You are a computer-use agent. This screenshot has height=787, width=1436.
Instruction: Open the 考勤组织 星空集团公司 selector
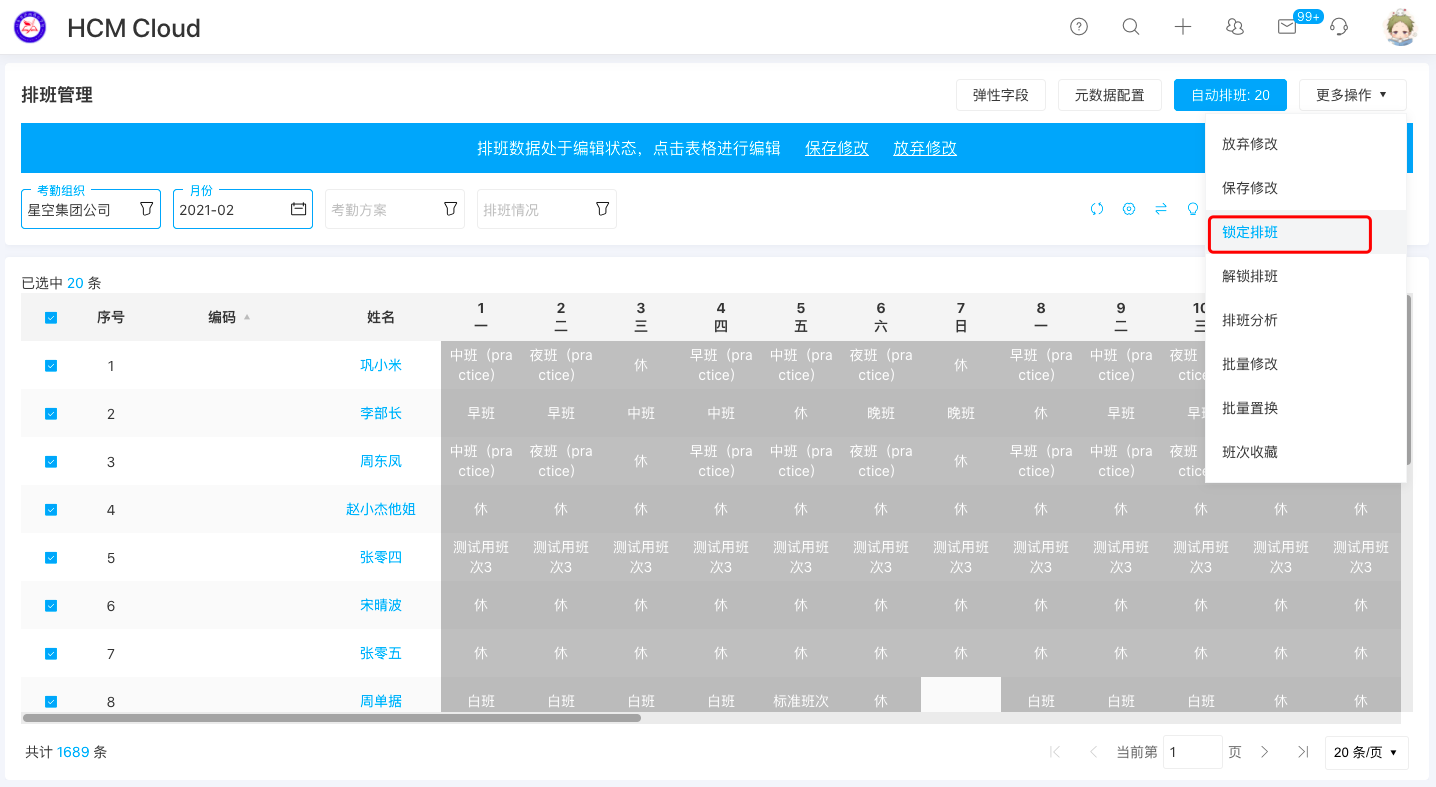pyautogui.click(x=91, y=209)
